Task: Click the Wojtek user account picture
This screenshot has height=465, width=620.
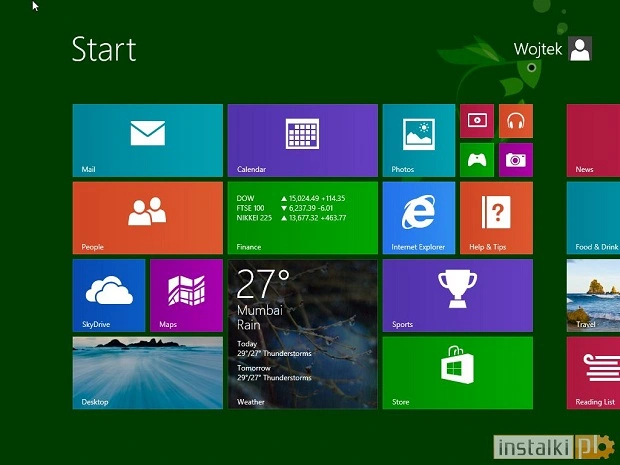Action: coord(580,49)
